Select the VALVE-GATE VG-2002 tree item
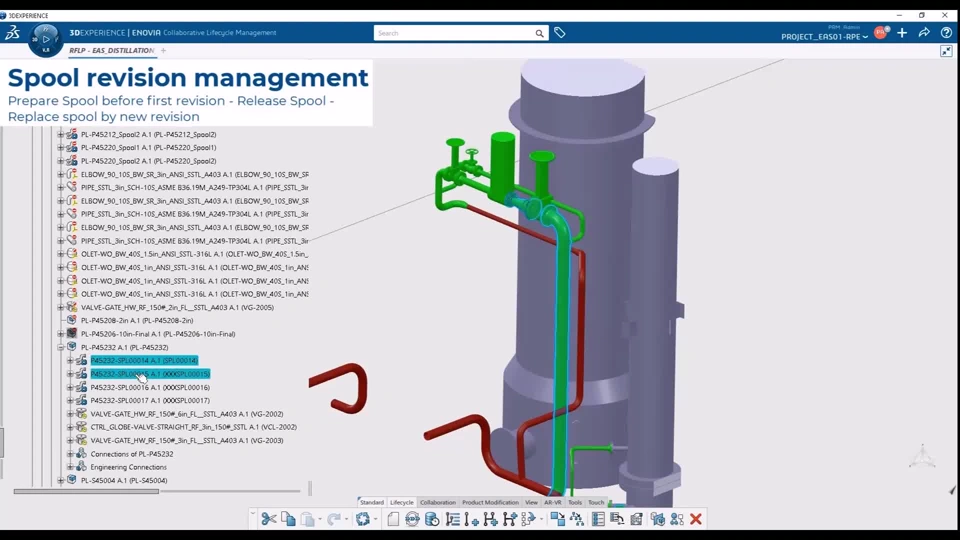The width and height of the screenshot is (960, 540). tap(187, 414)
